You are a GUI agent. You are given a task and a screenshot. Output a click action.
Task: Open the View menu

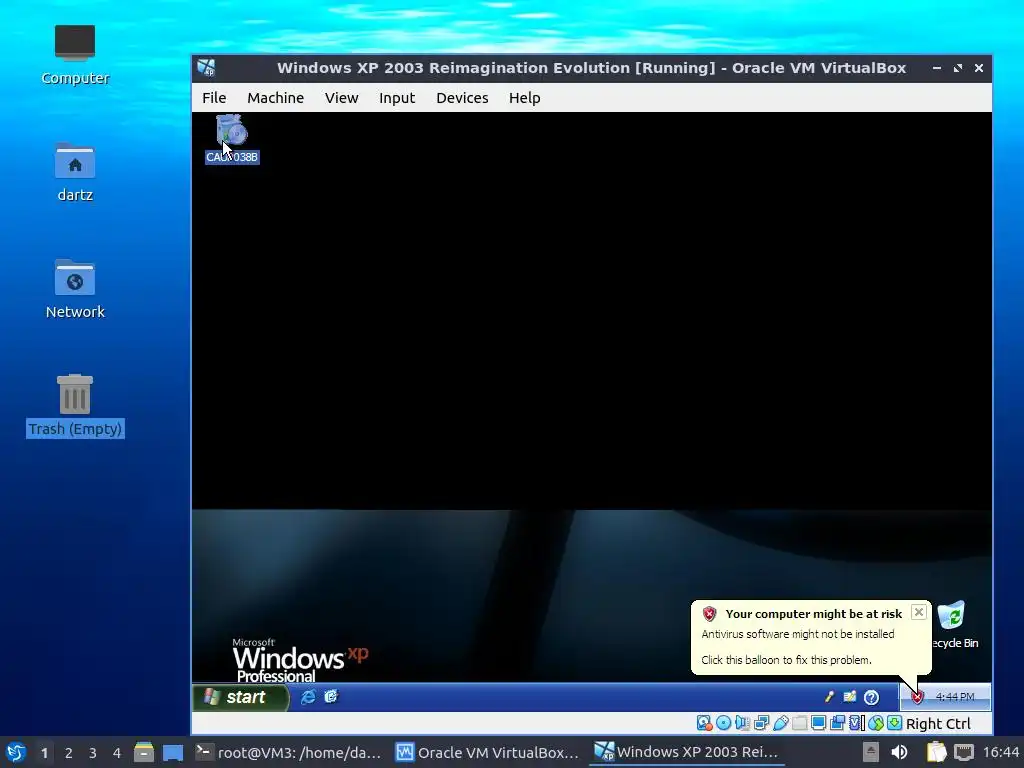341,98
